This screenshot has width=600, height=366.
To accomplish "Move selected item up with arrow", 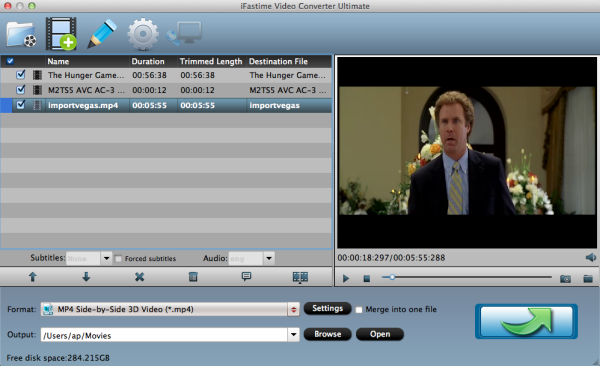I will coord(33,277).
